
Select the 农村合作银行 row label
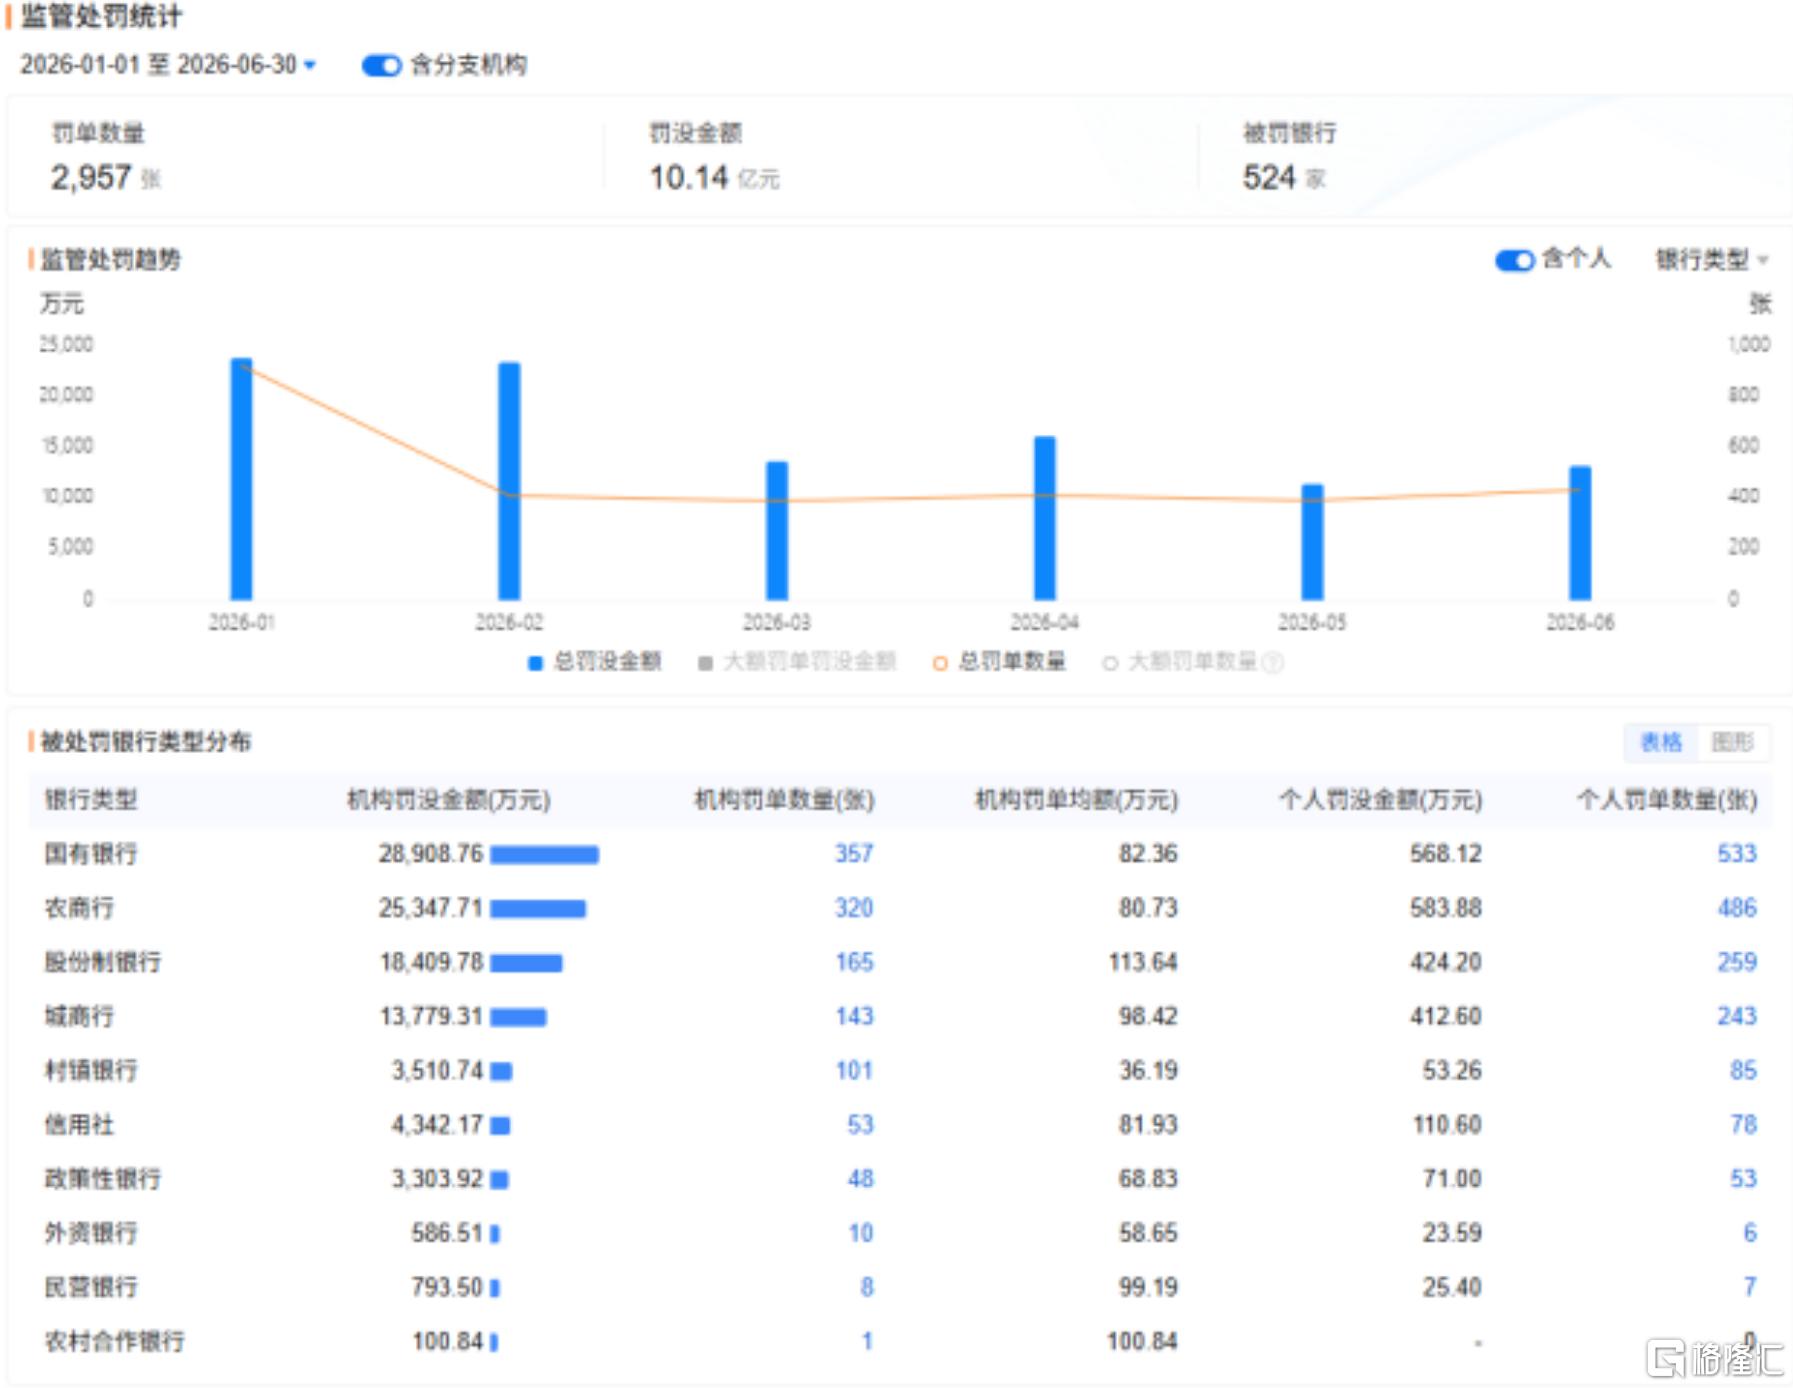(114, 1341)
